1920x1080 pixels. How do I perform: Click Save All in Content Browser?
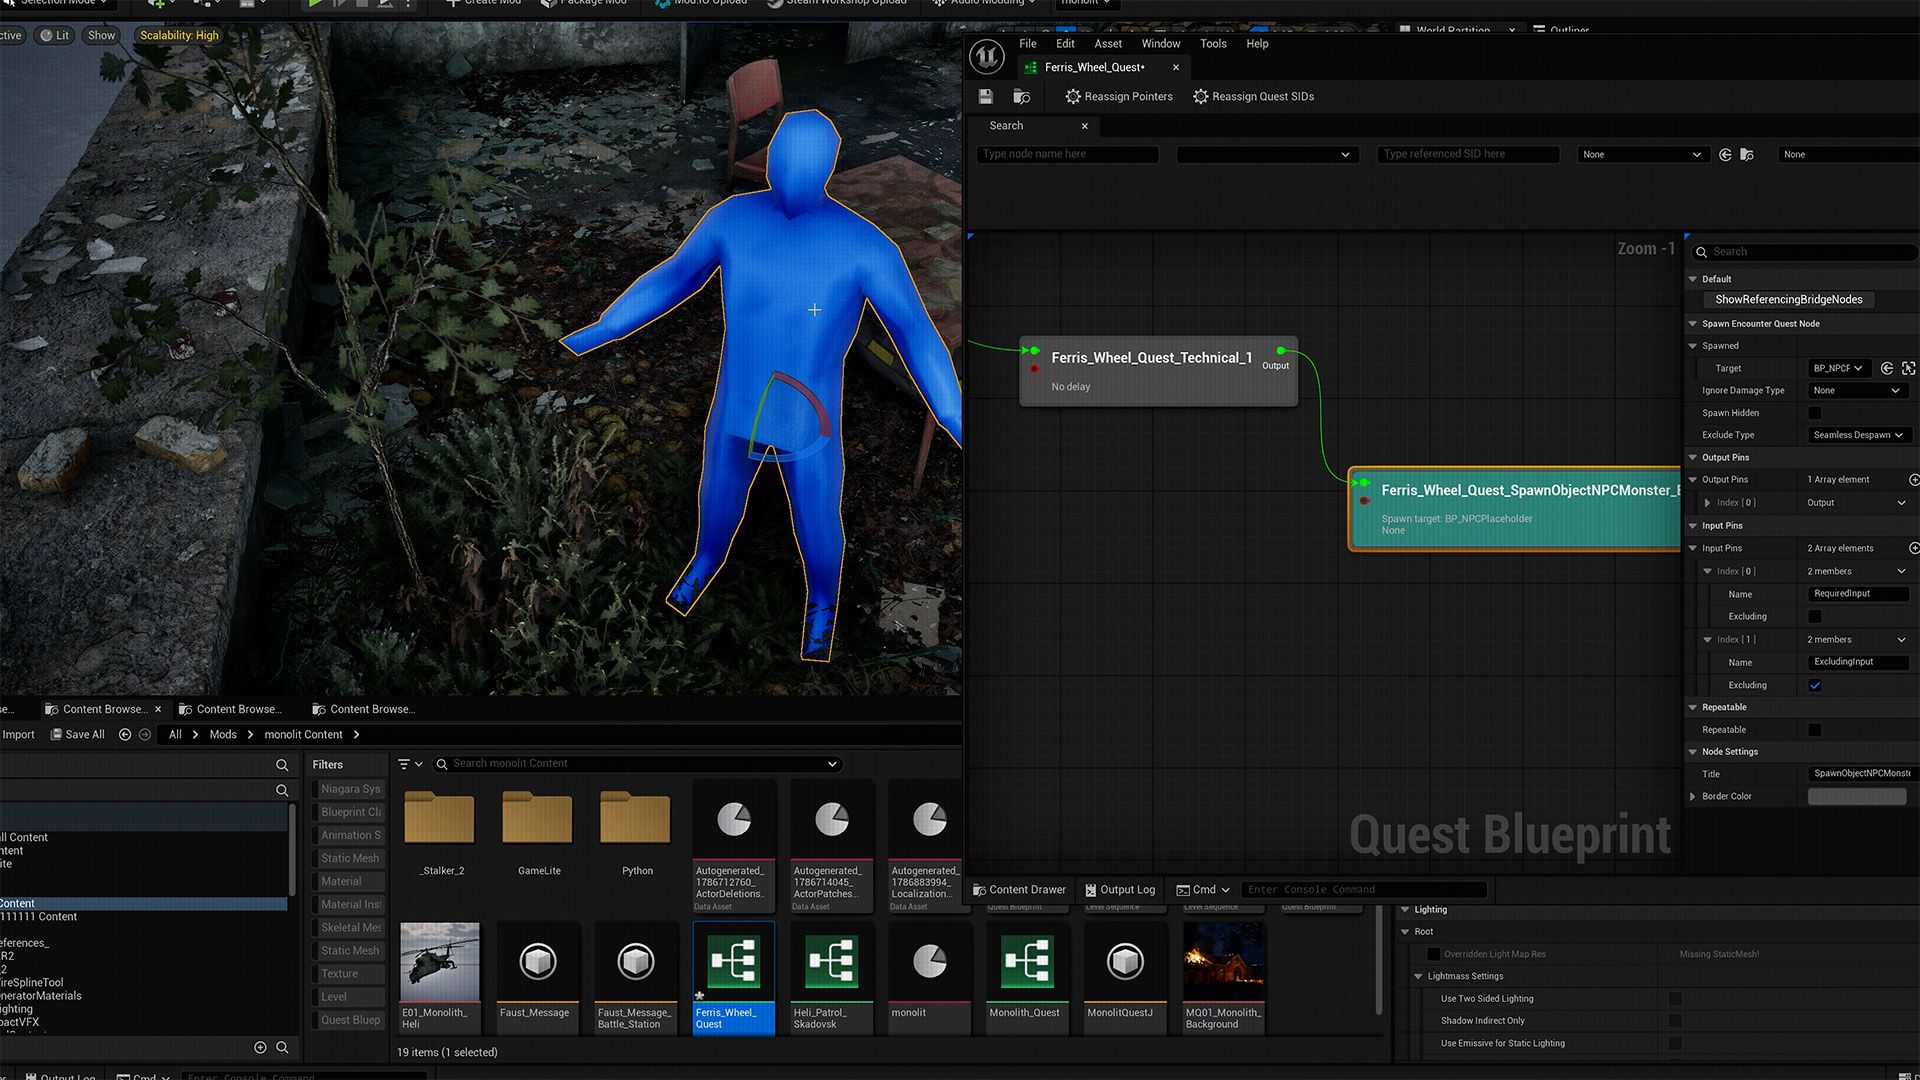click(x=78, y=735)
